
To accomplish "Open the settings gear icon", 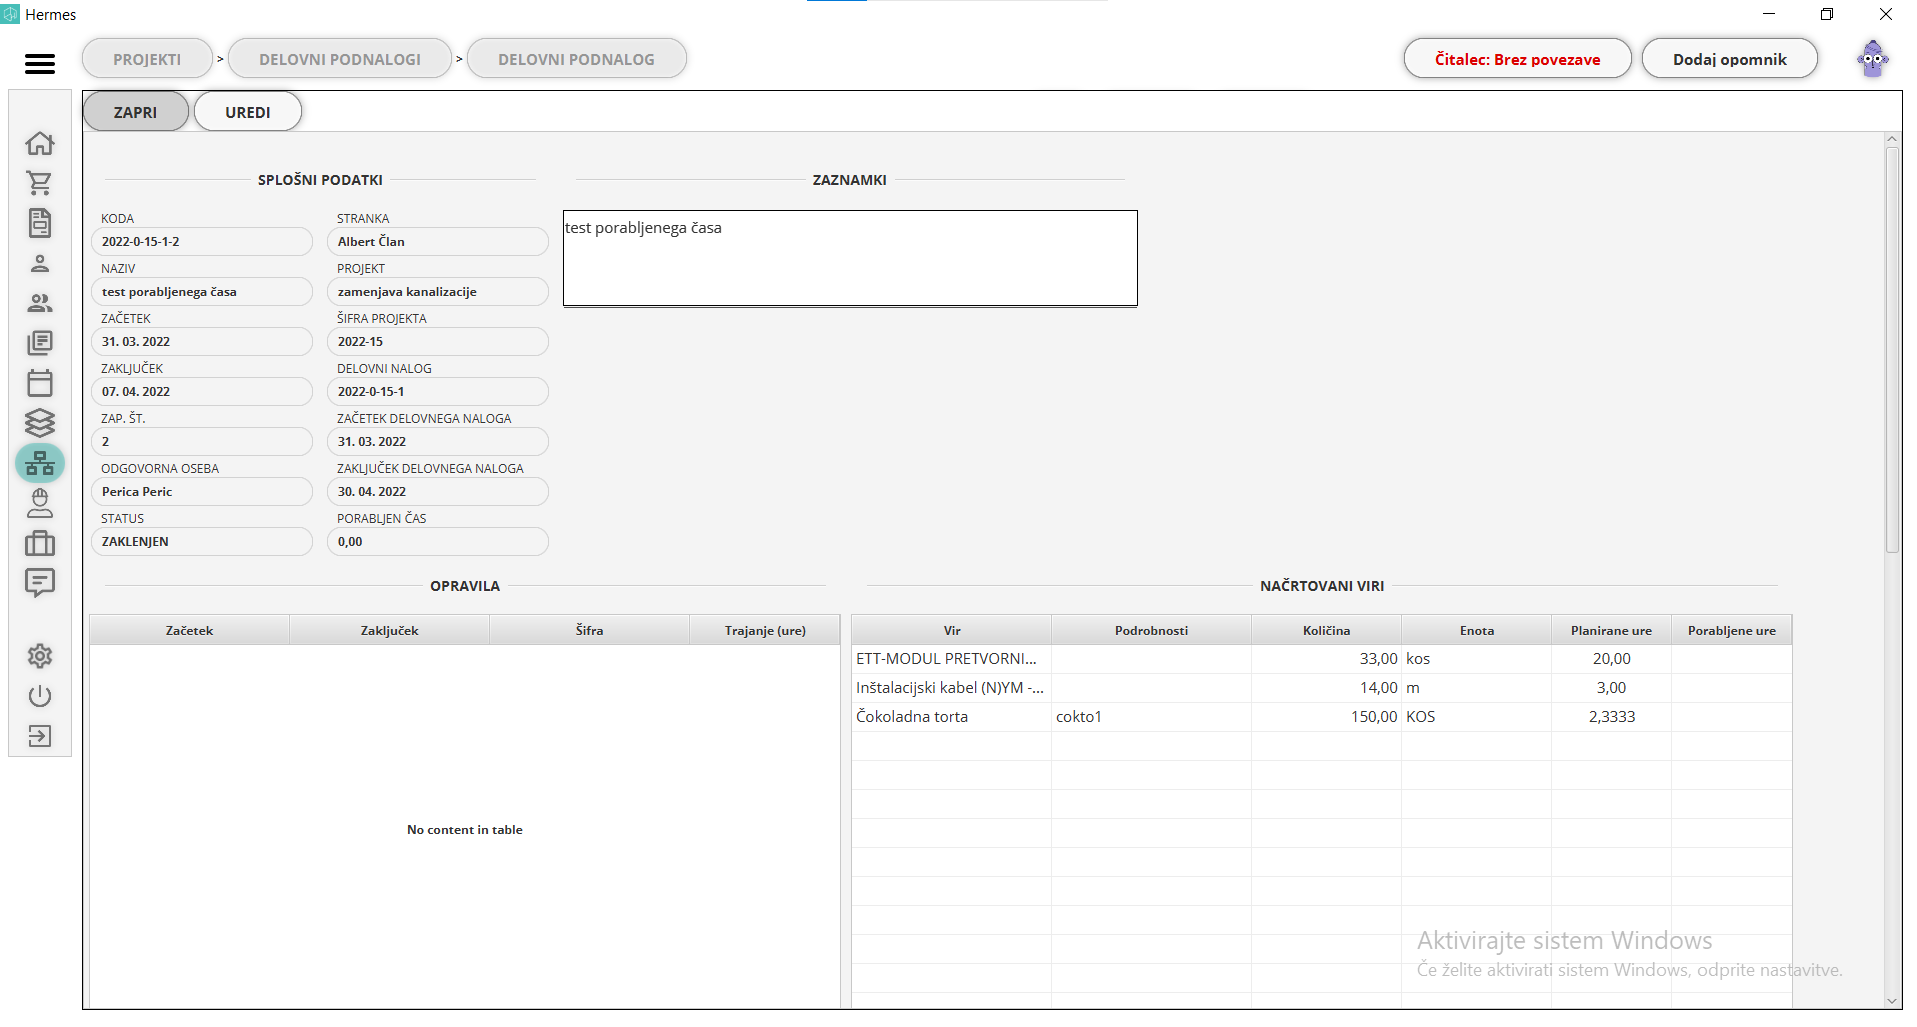I will [40, 656].
